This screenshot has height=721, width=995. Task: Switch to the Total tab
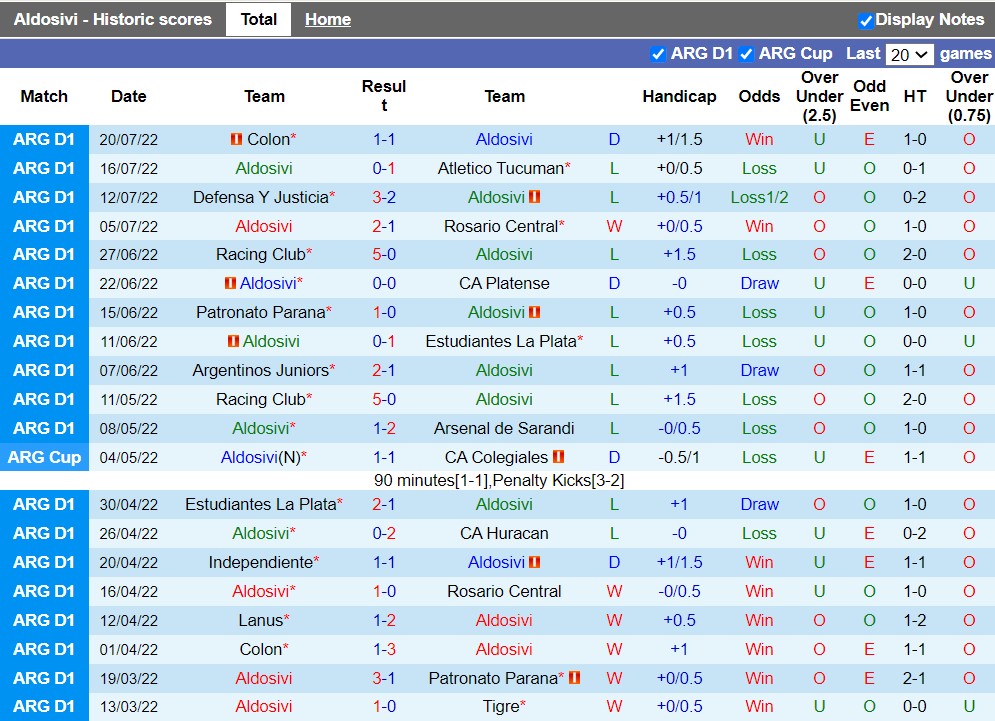click(258, 19)
